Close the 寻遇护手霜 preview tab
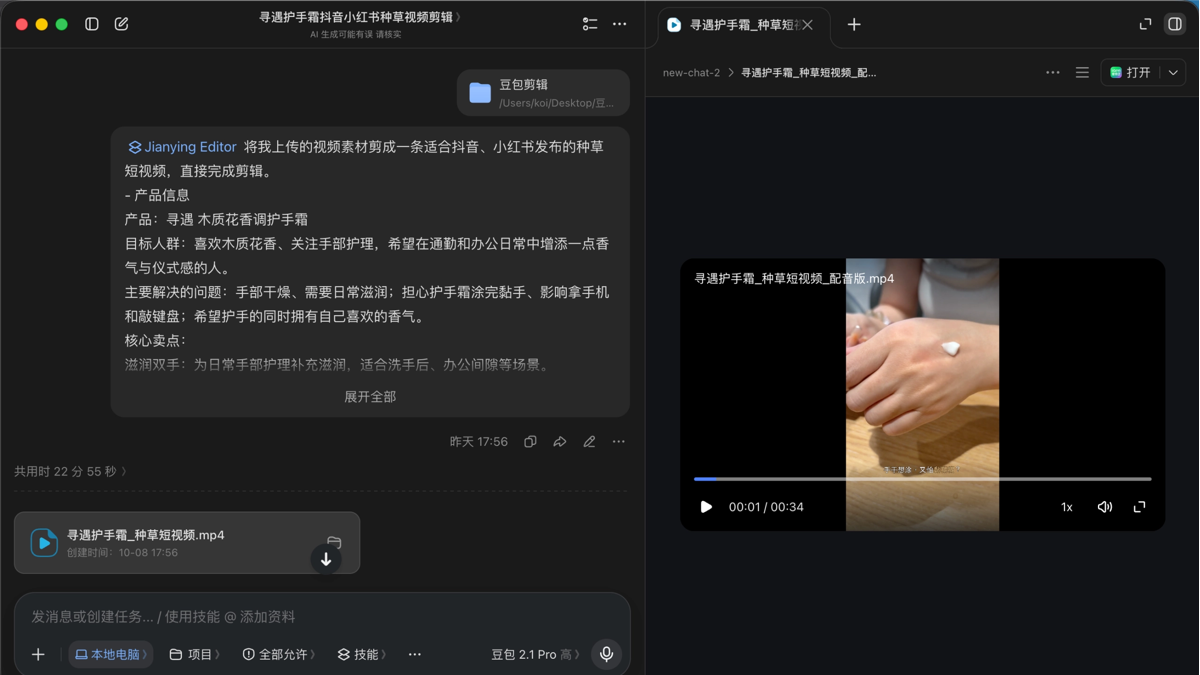 (808, 25)
